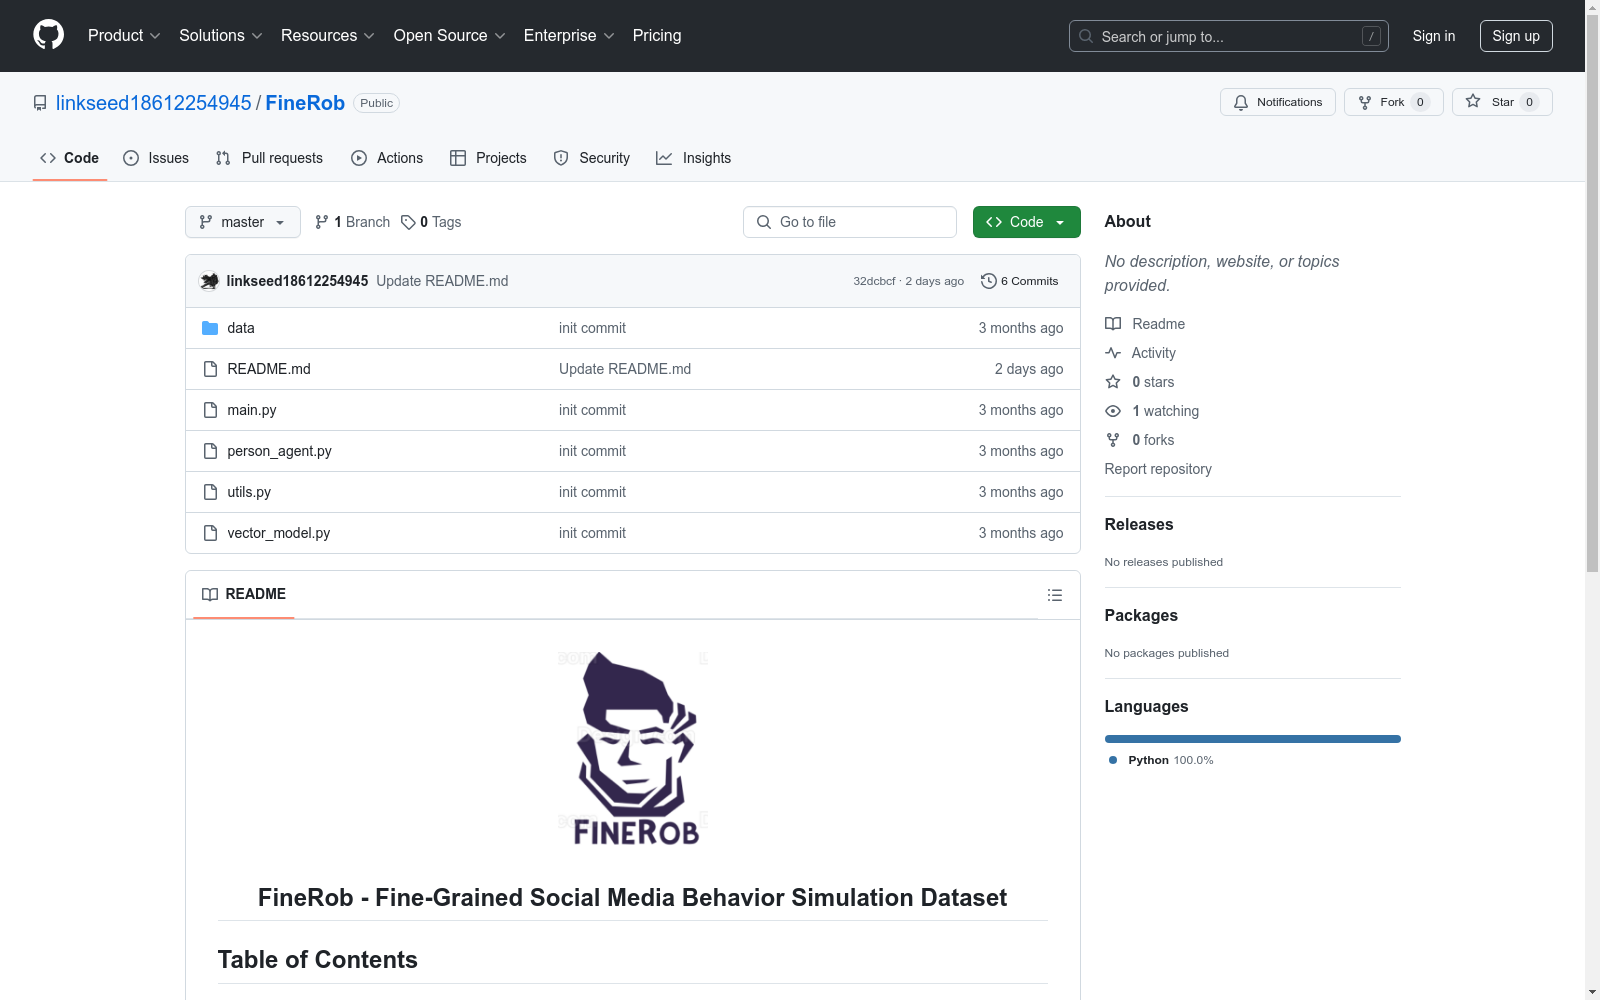Open the person_agent.py file
This screenshot has width=1600, height=1000.
tap(279, 451)
